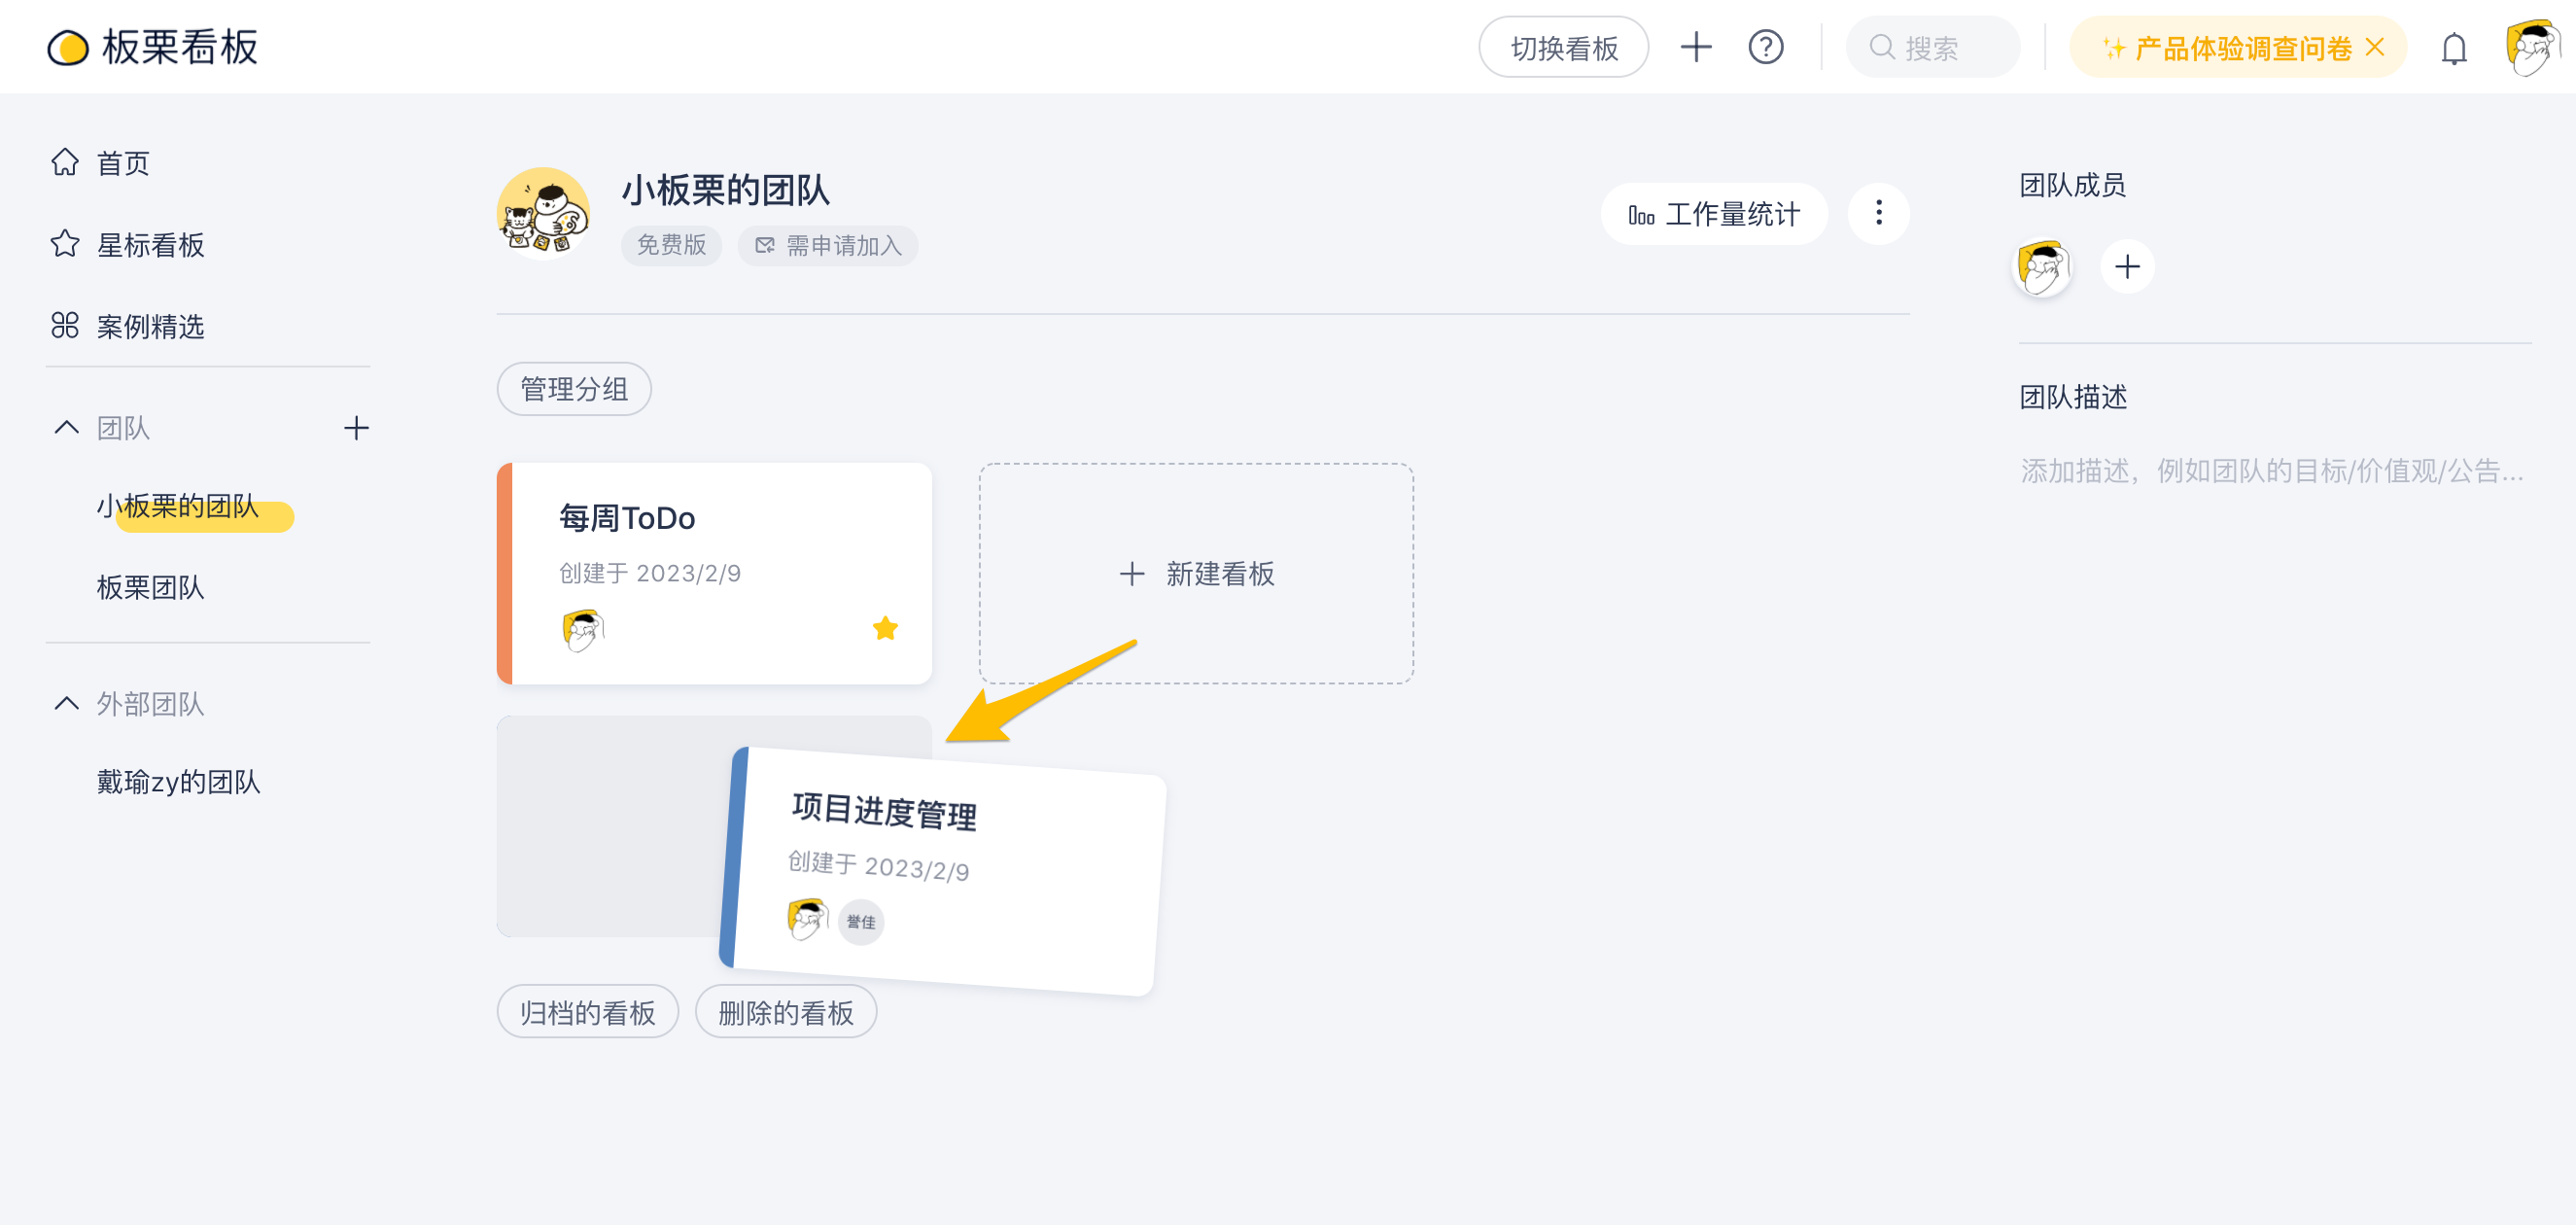Image resolution: width=2576 pixels, height=1225 pixels.
Task: Open 归档的看板 list
Action: coord(587,1012)
